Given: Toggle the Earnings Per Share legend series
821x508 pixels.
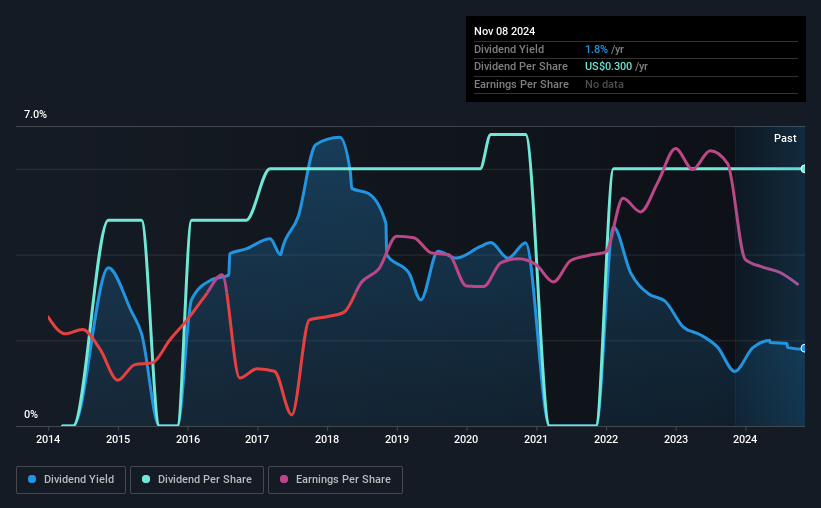Looking at the screenshot, I should [x=336, y=480].
